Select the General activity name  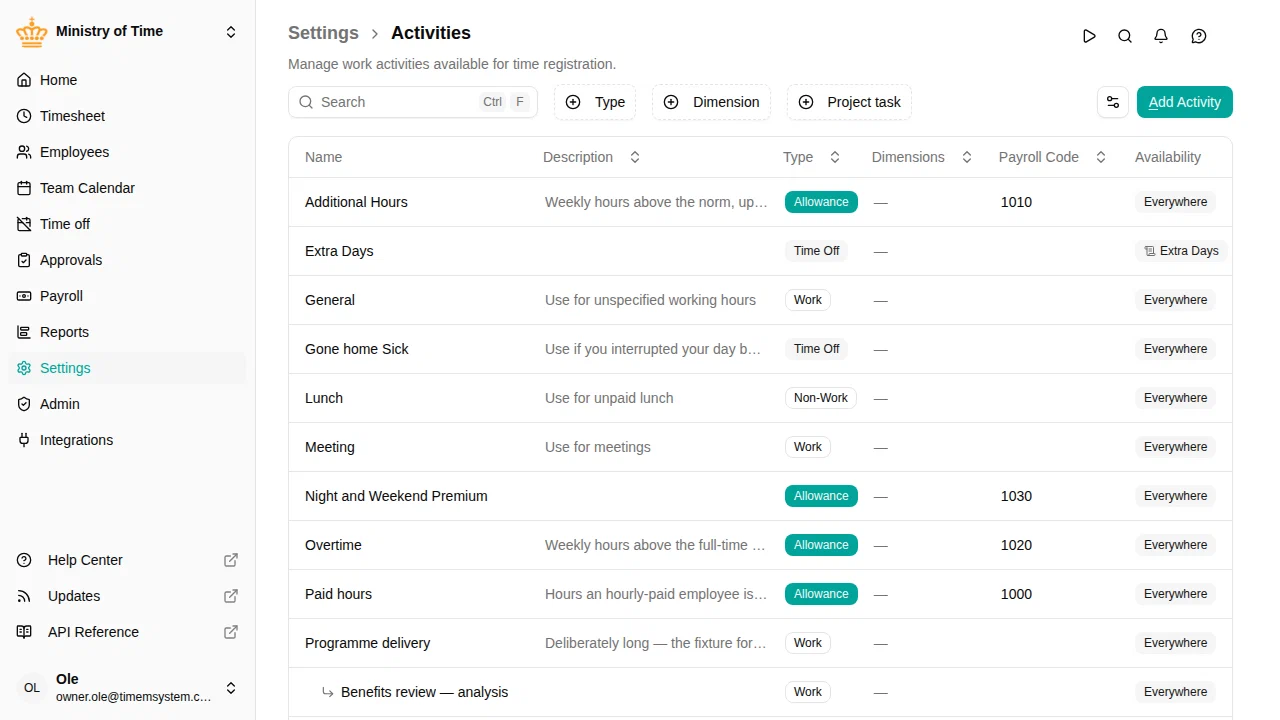(330, 300)
